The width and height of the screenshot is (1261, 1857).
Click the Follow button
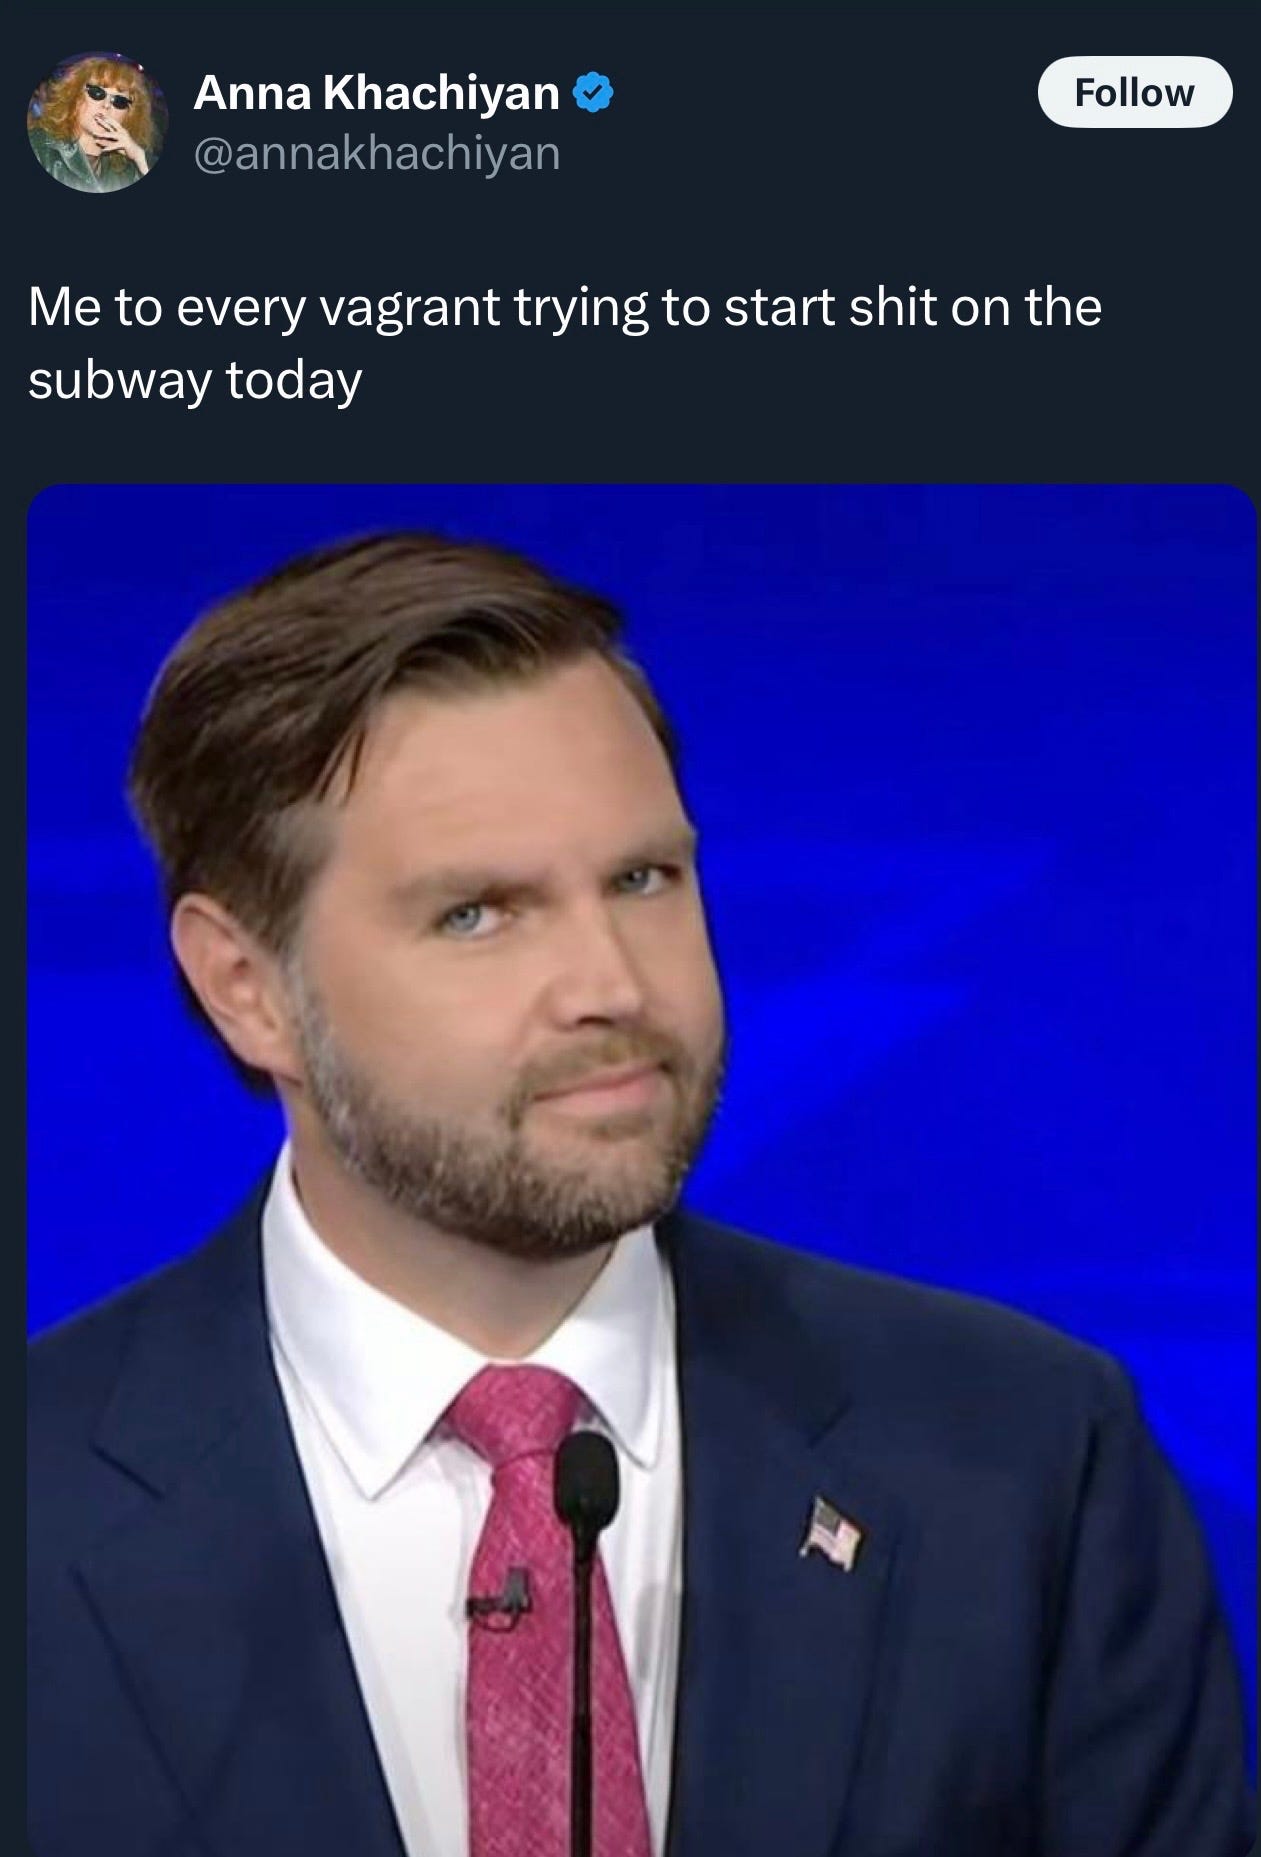1135,92
